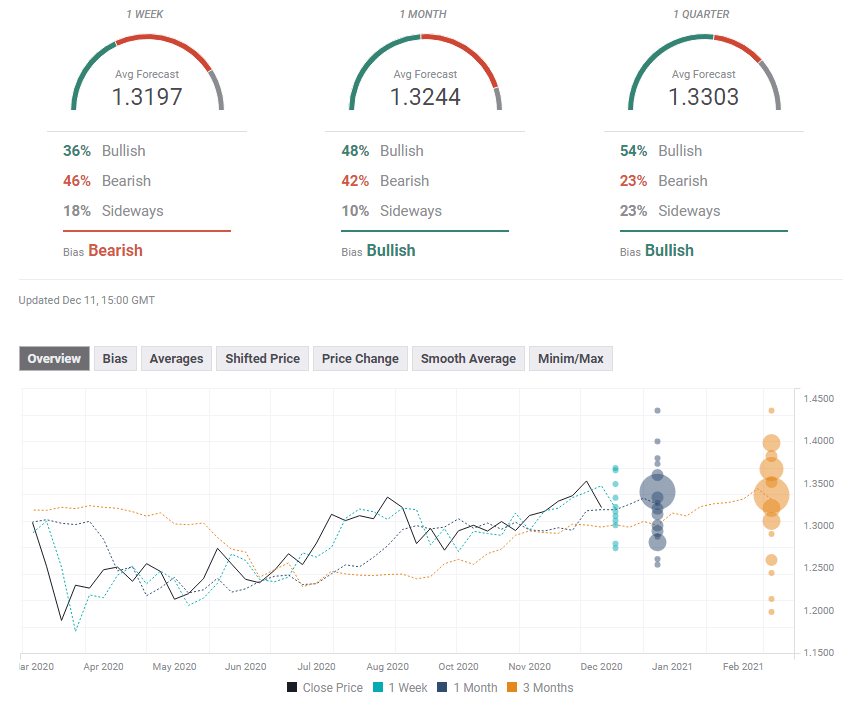Click the 1 Month forecast gauge
The image size is (863, 708).
[x=425, y=72]
